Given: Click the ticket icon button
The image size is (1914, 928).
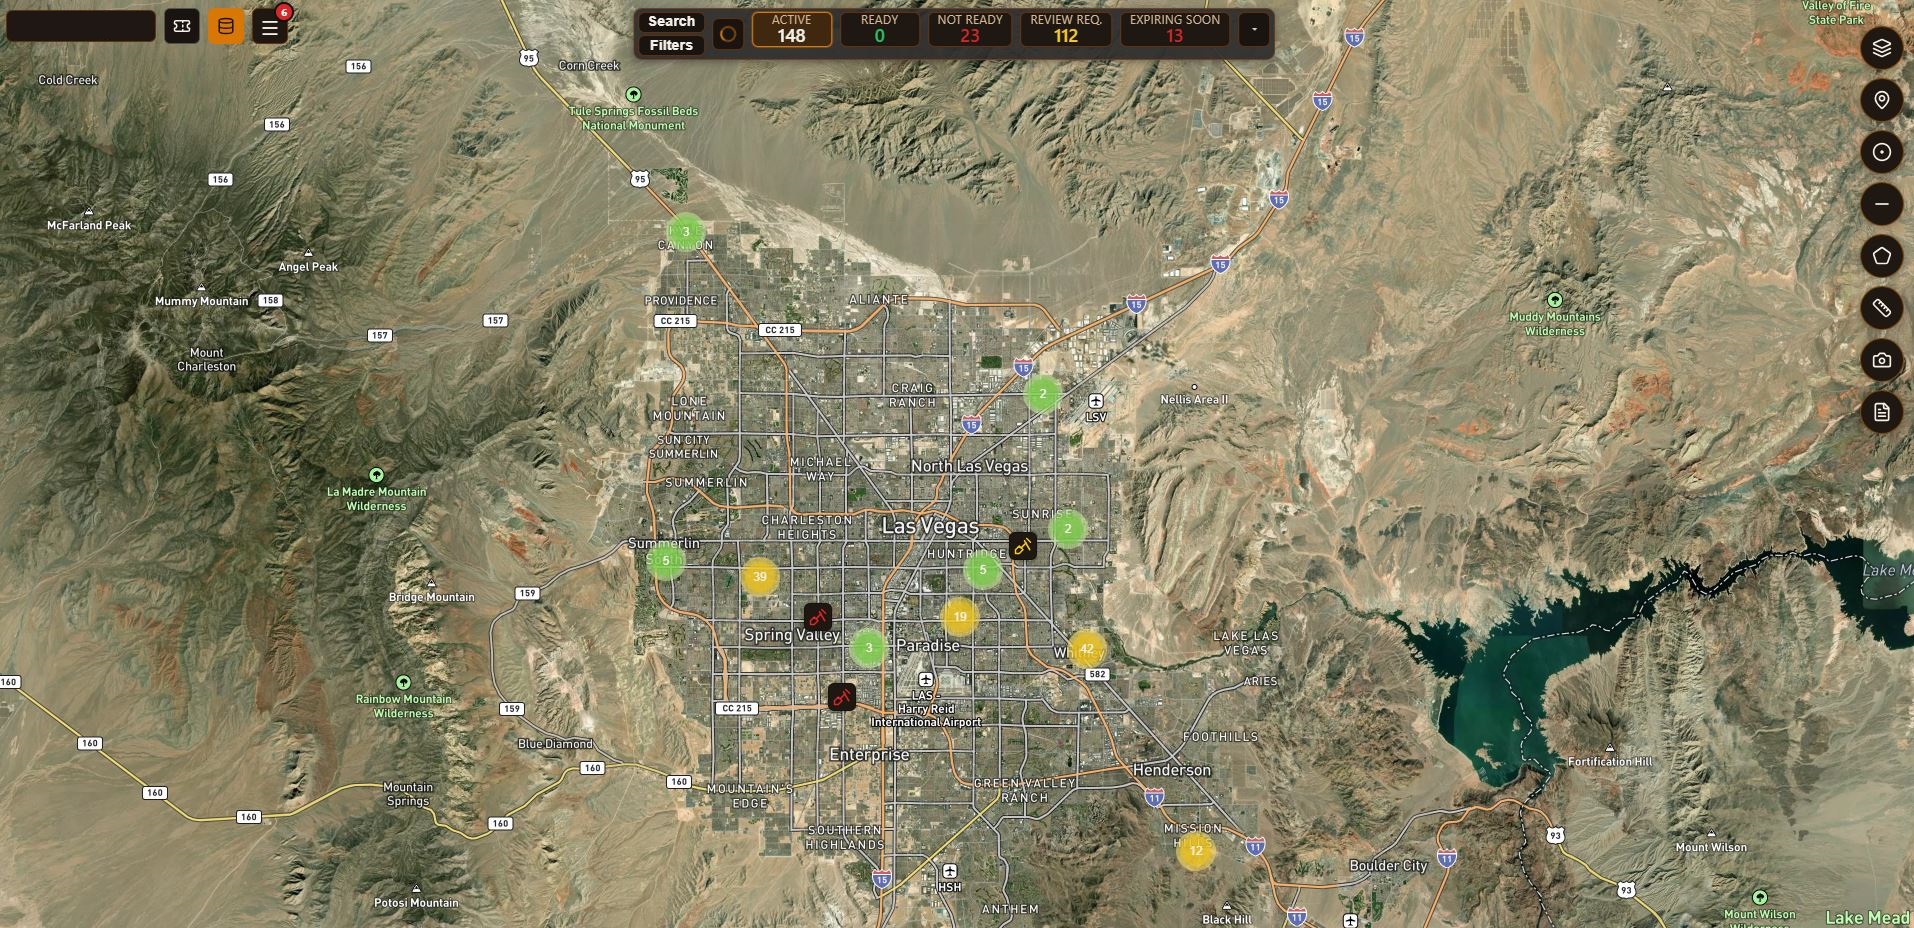Looking at the screenshot, I should (x=182, y=27).
